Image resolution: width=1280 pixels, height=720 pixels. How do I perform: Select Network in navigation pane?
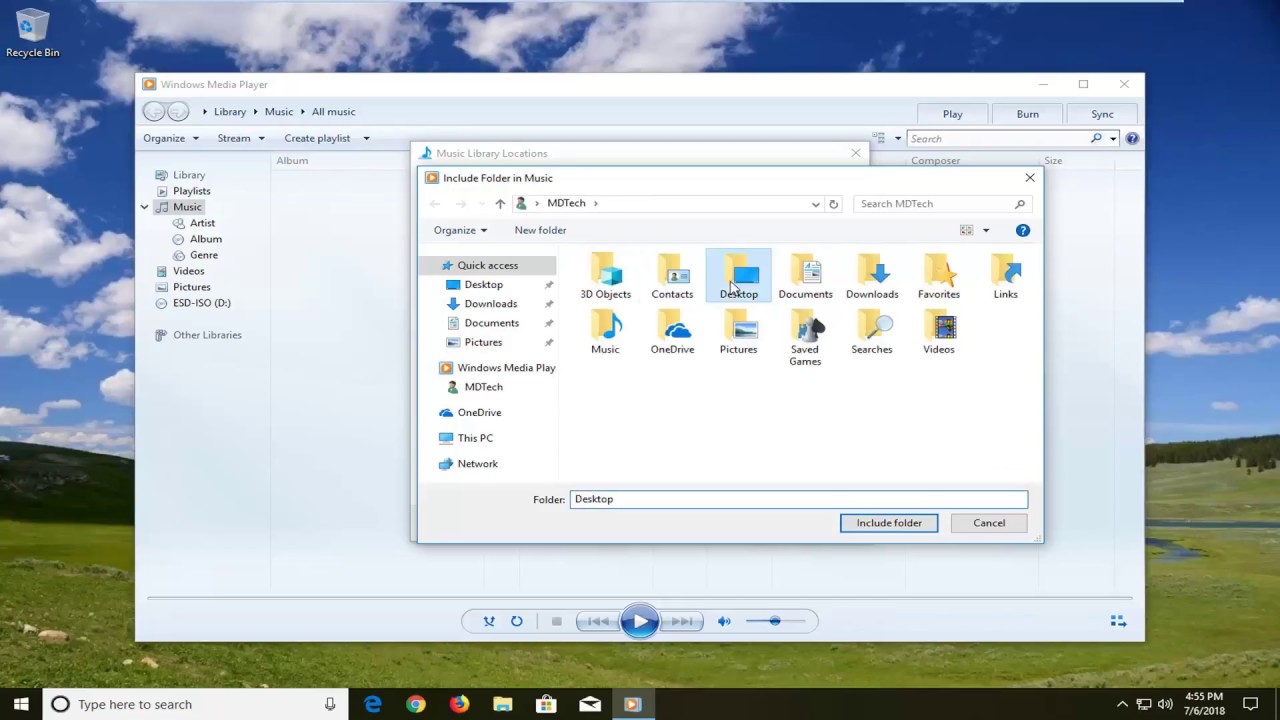click(477, 464)
